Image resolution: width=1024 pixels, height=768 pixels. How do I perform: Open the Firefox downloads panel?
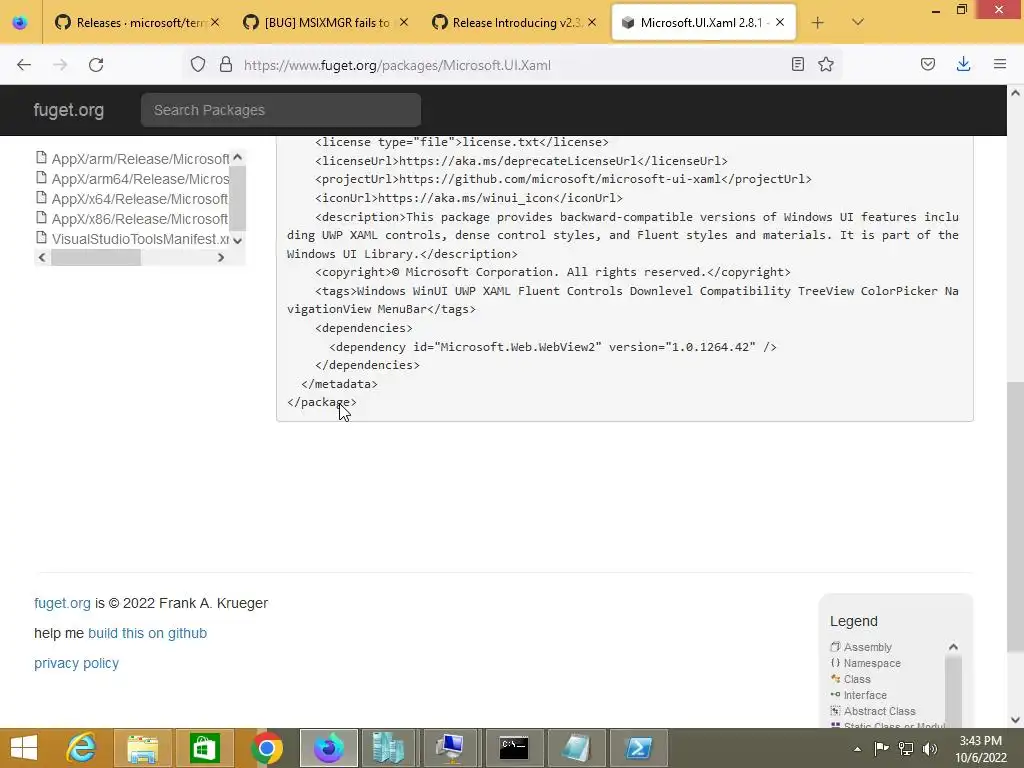click(x=963, y=64)
